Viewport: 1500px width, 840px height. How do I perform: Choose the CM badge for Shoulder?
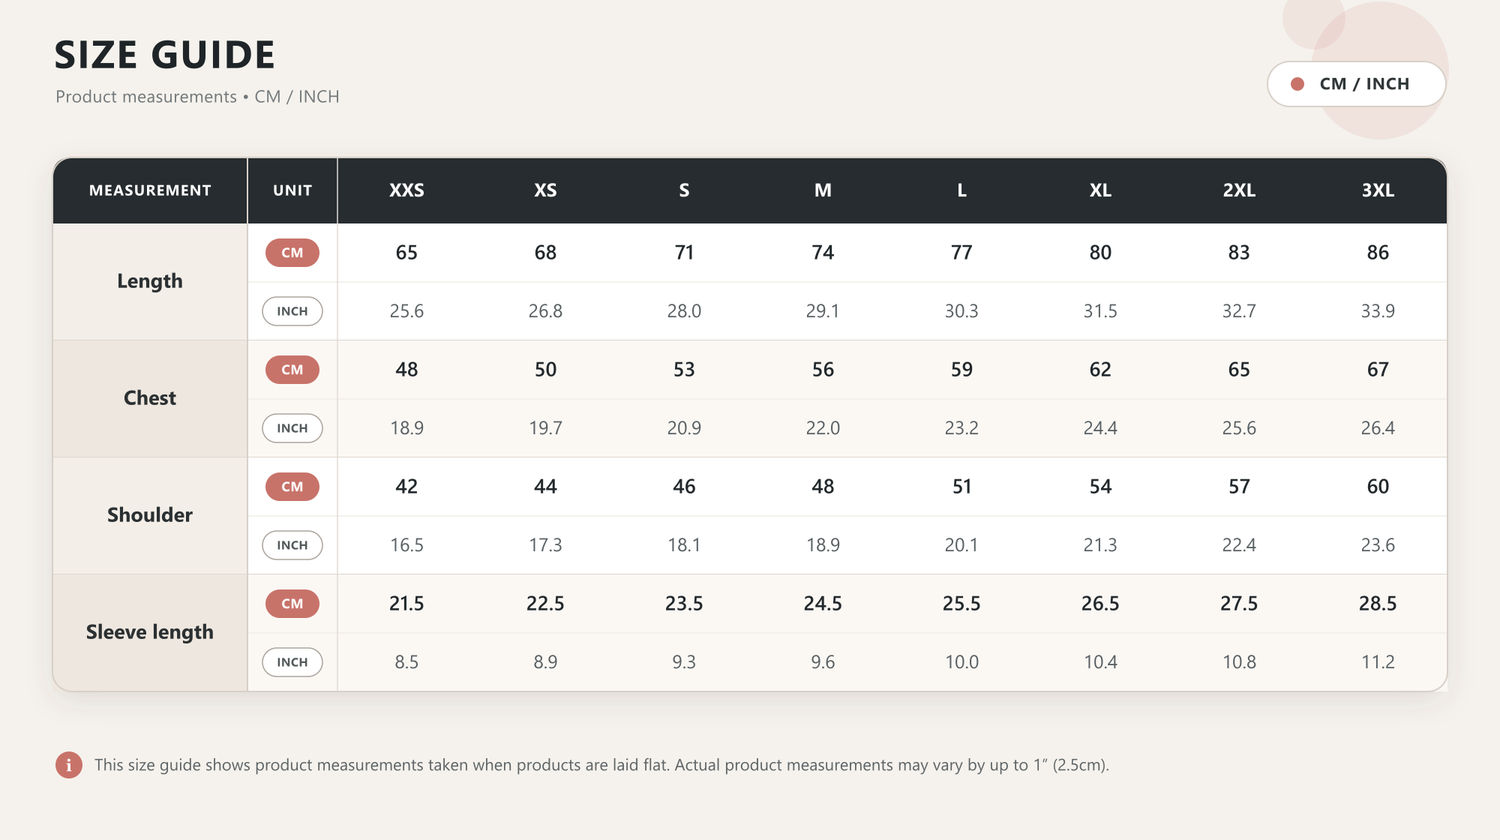292,487
